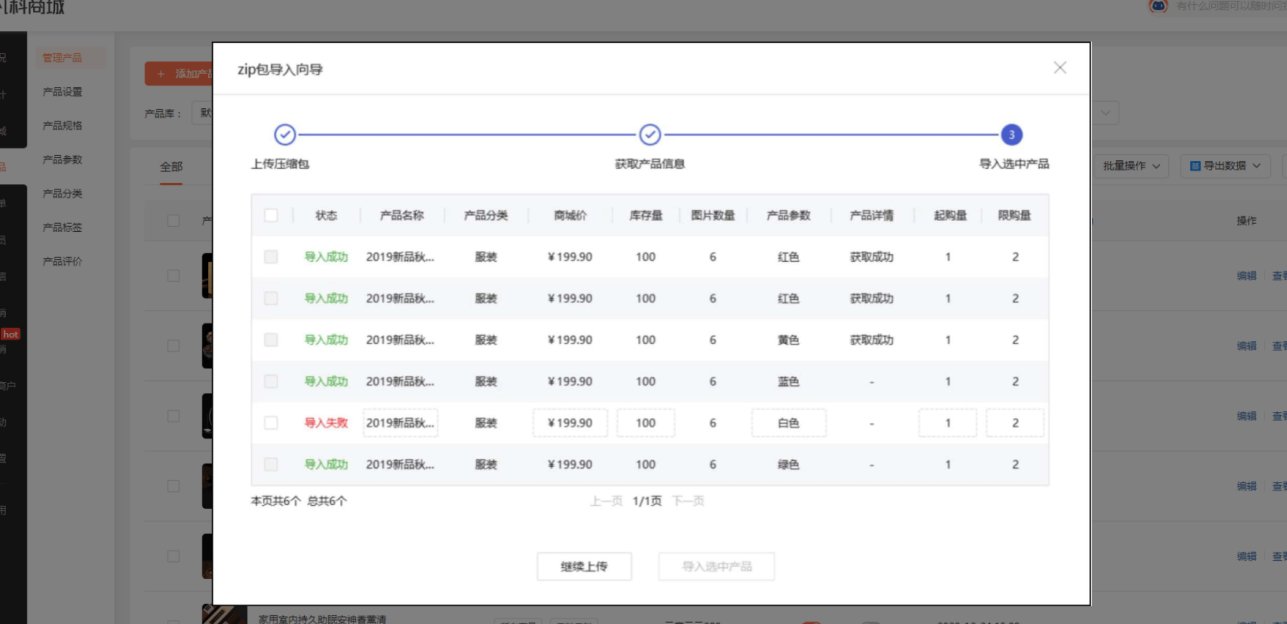Click the 商城价 field in the 导入失败 row

pyautogui.click(x=570, y=423)
